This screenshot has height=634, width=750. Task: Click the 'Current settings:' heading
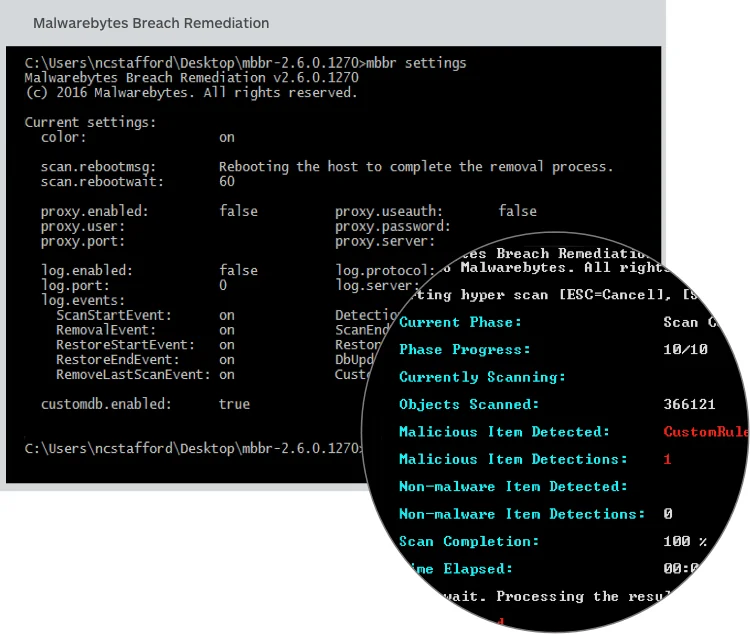pyautogui.click(x=90, y=122)
